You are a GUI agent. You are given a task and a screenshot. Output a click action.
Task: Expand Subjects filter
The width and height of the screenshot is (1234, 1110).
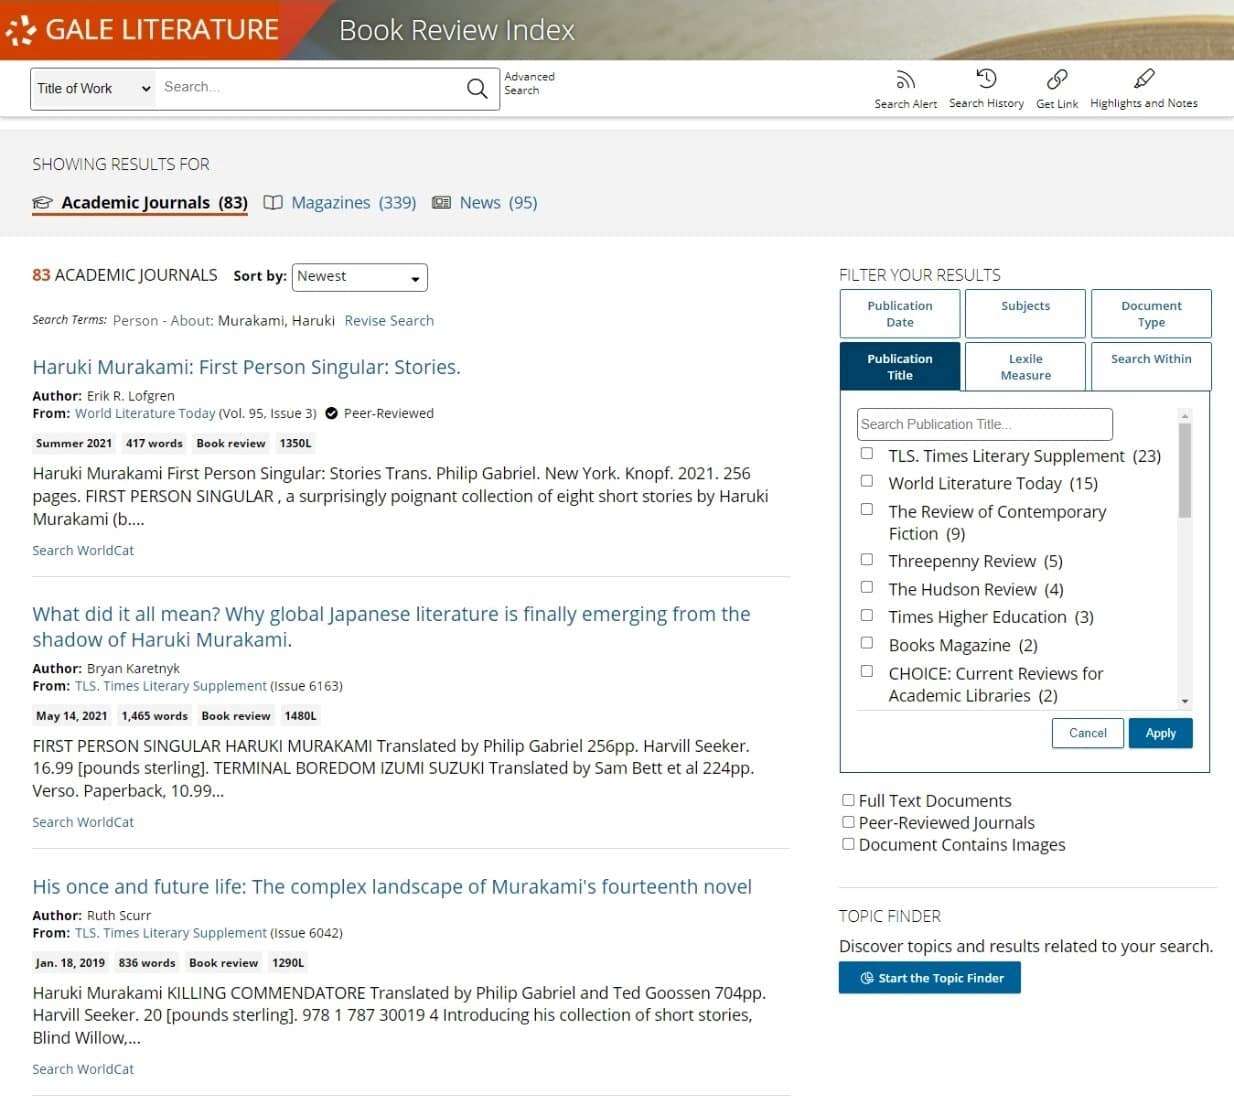click(1025, 314)
